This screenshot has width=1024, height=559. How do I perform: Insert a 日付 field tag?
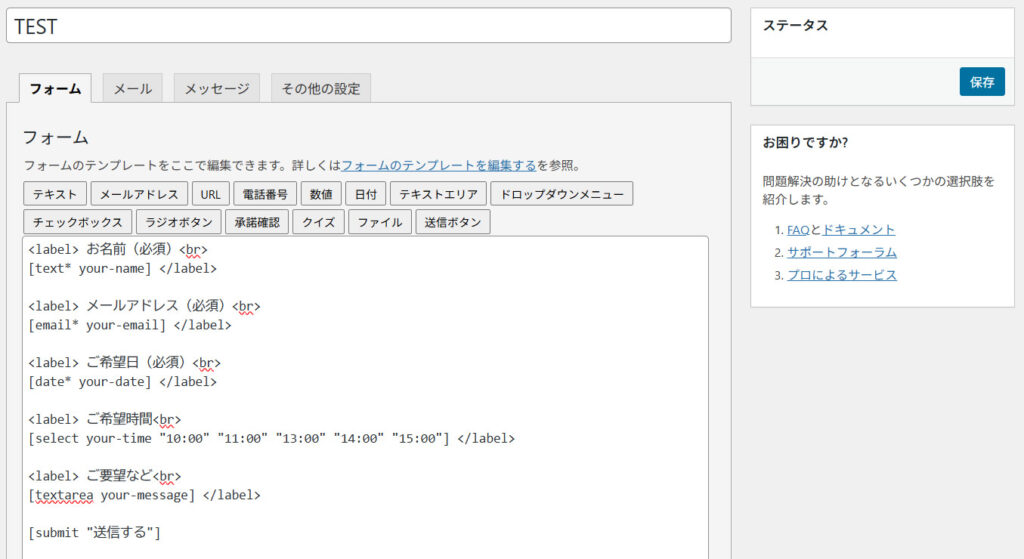[x=366, y=194]
